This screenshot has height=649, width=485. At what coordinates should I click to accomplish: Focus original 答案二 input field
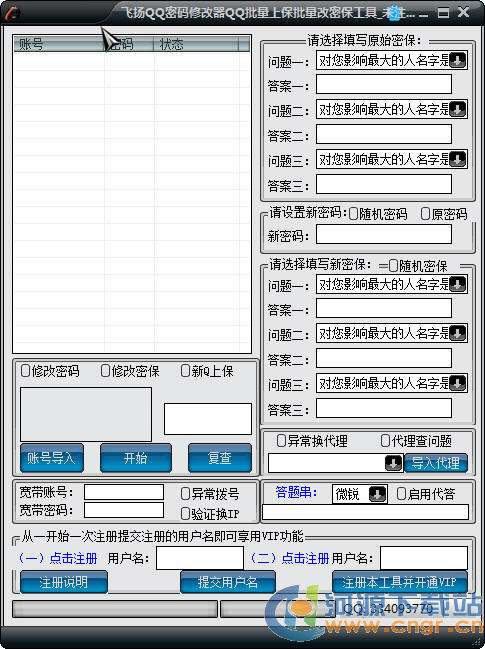click(x=384, y=134)
